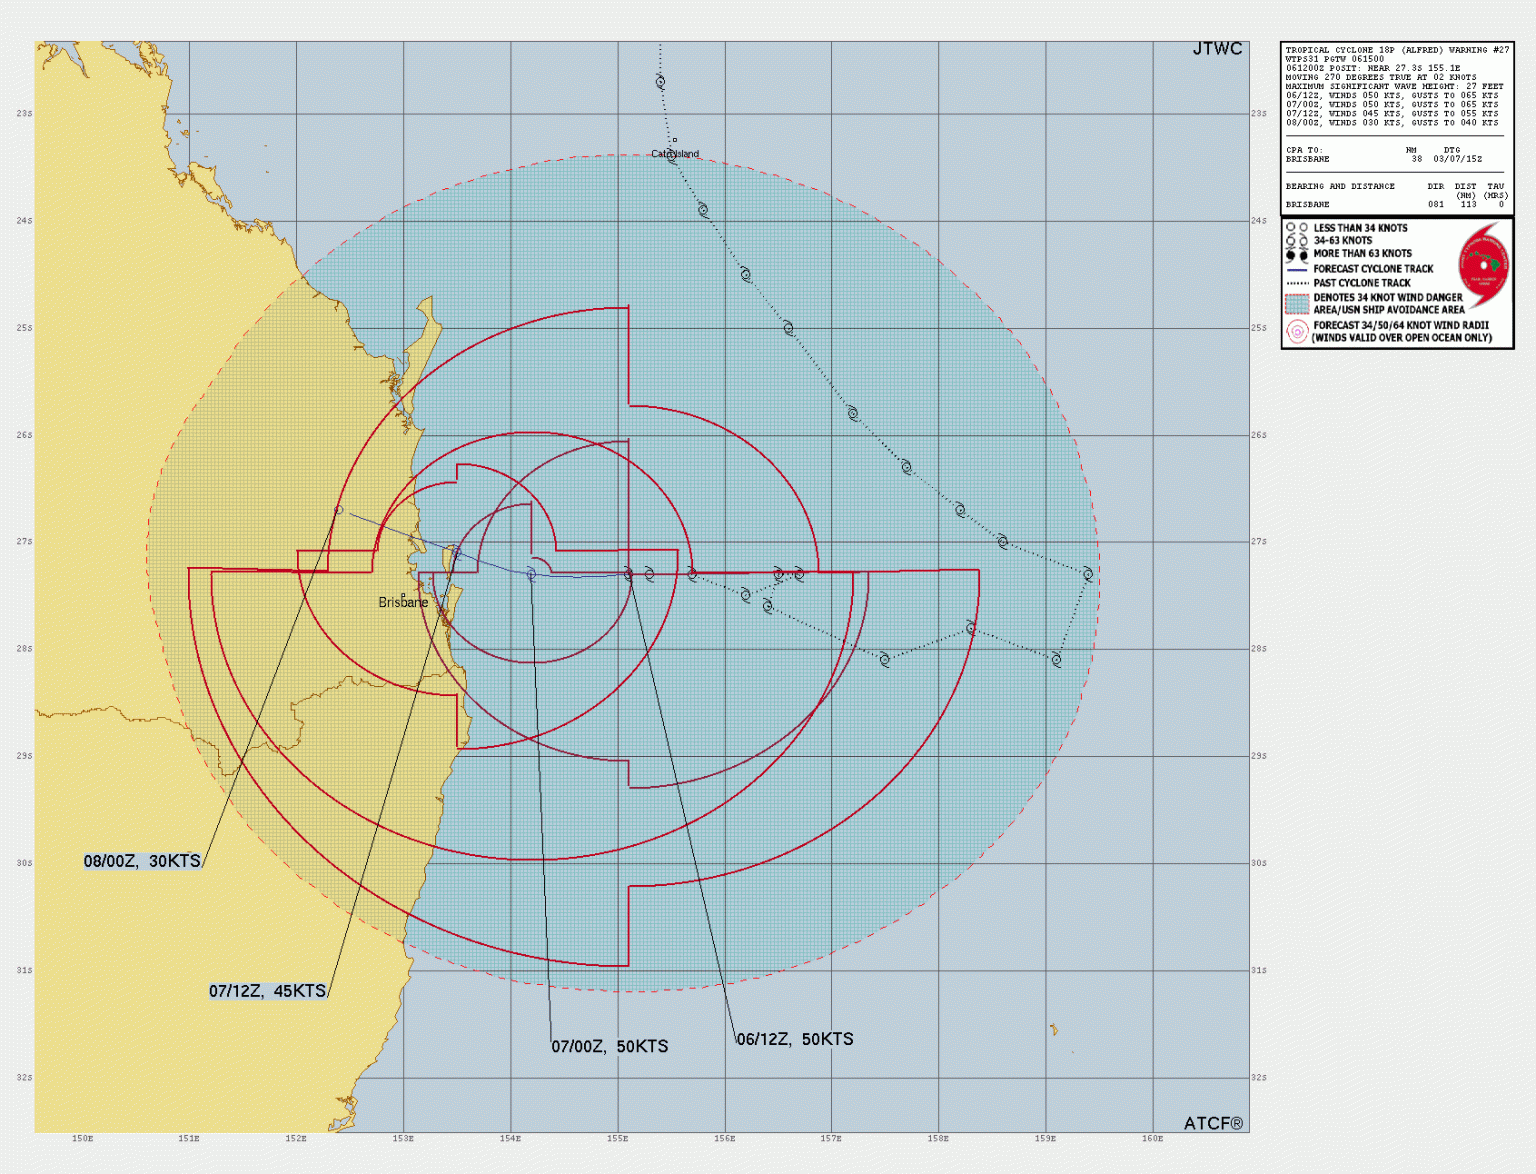Click the '06/12Z, 50KTS' forecast annotation

[x=794, y=1040]
